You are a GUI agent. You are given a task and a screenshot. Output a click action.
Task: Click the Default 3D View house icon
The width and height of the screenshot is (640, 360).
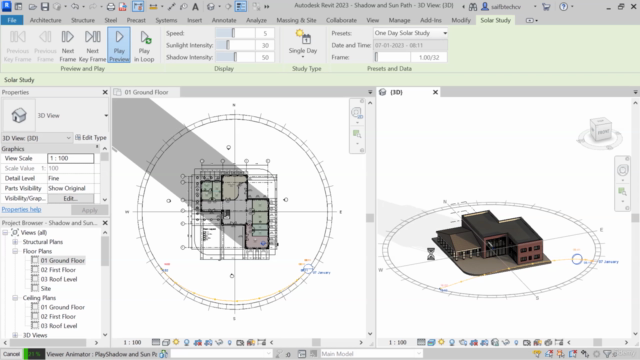(x=211, y=7)
